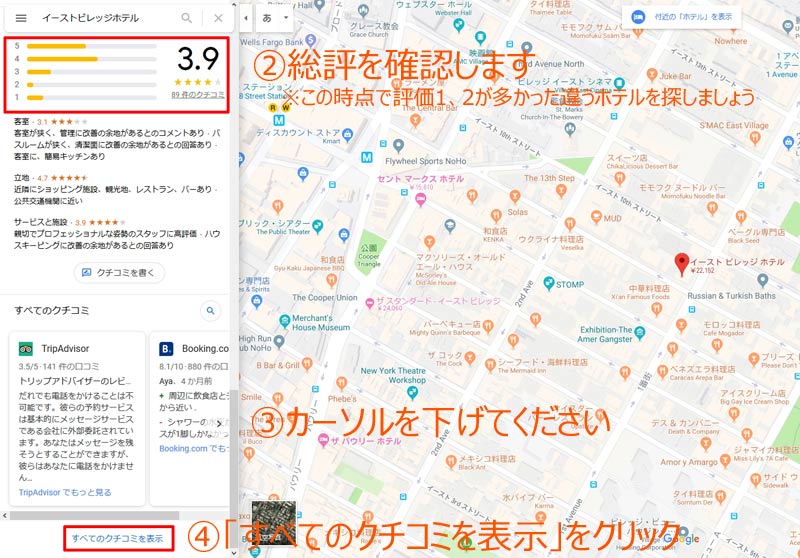The image size is (800, 558).
Task: Filter reviews by the 5-star bar
Action: click(x=92, y=46)
